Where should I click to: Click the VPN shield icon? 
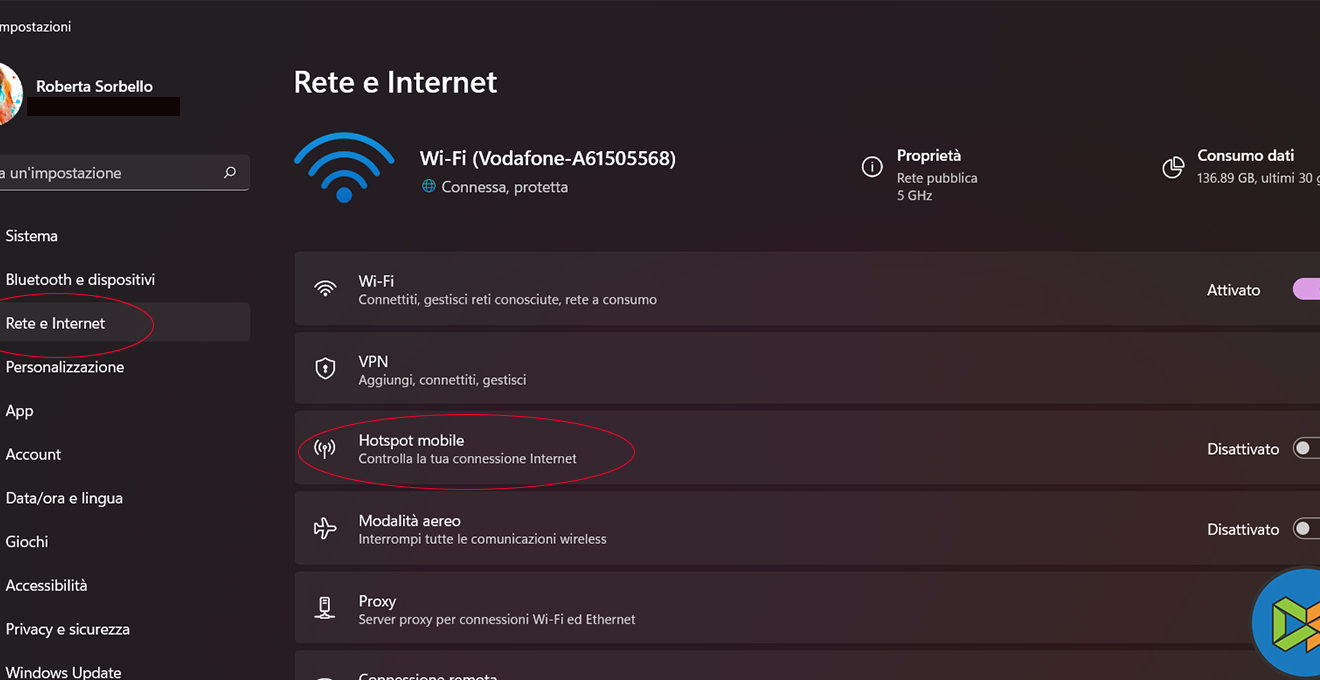(x=325, y=369)
